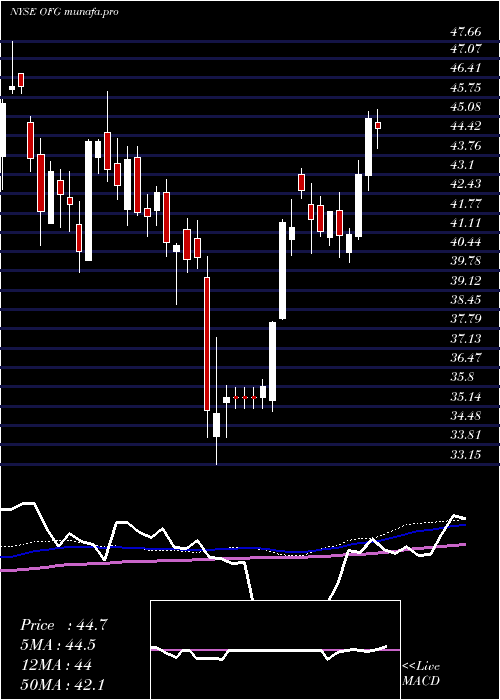Click the '50MA : 42.1' readout
Screen dimensions: 500x700
62,684
